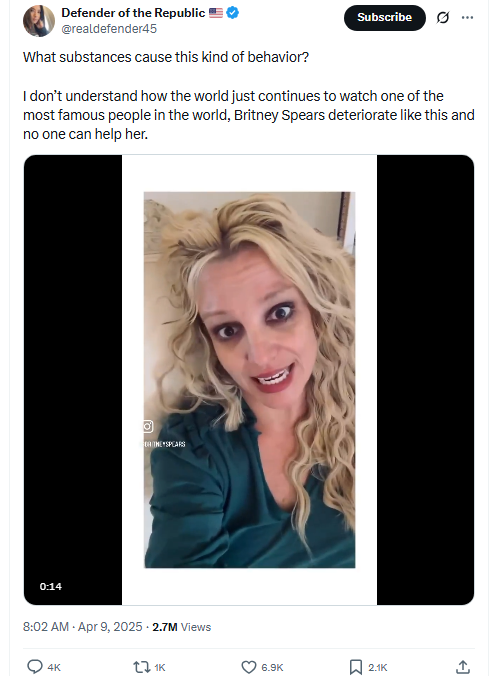This screenshot has width=495, height=676.
Task: Click the 4K replies count
Action: [54, 667]
